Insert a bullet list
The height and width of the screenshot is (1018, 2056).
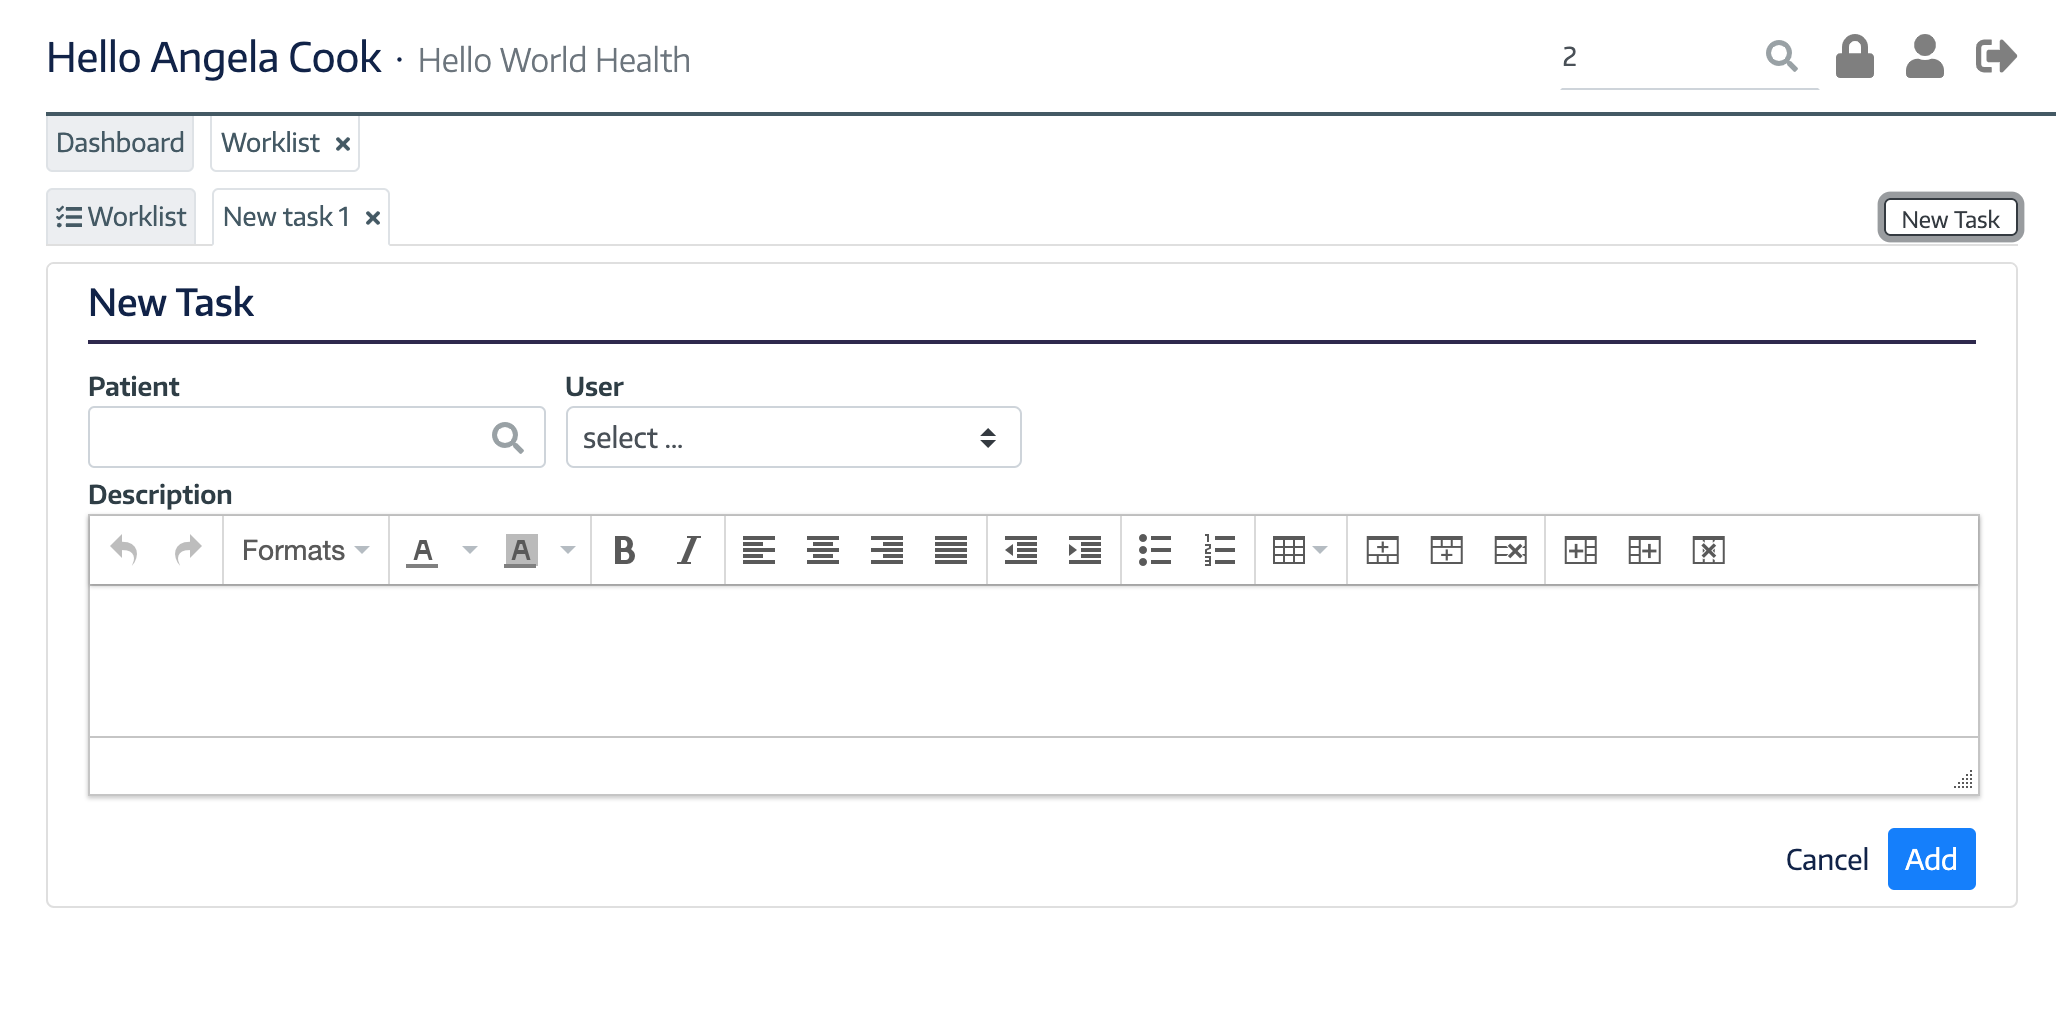pos(1154,550)
